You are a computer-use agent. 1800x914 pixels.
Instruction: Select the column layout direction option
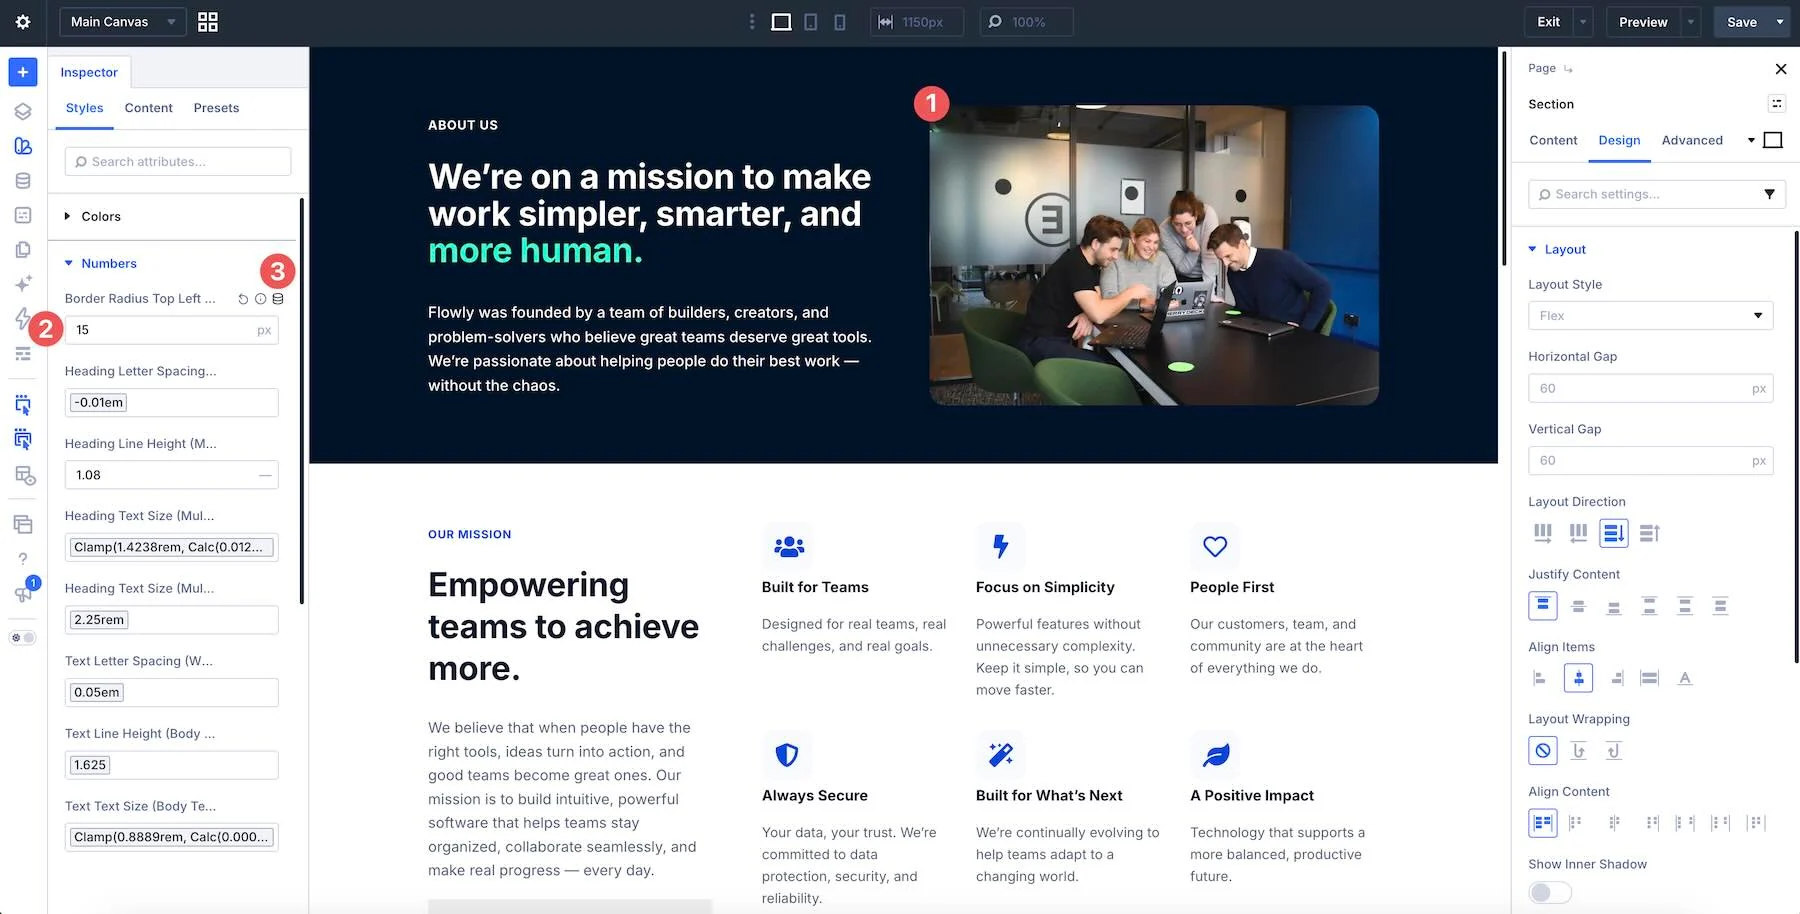(x=1614, y=533)
